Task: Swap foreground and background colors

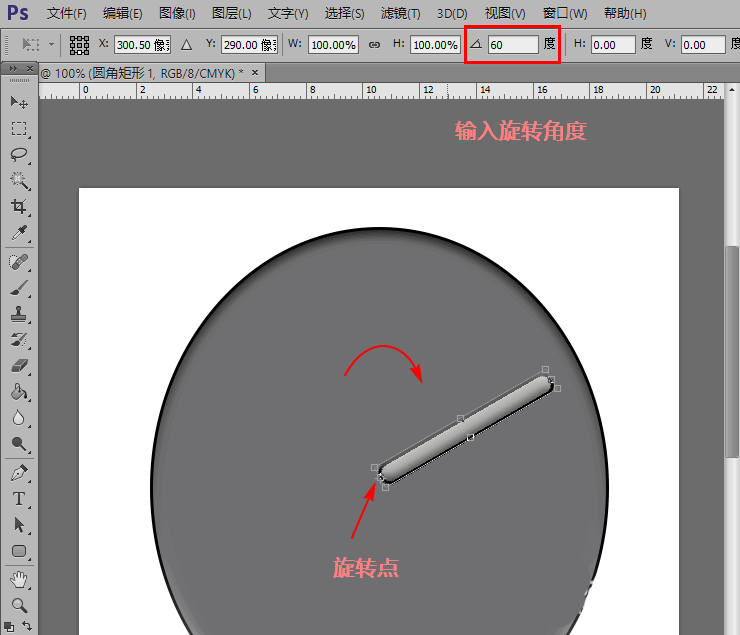Action: click(x=27, y=626)
